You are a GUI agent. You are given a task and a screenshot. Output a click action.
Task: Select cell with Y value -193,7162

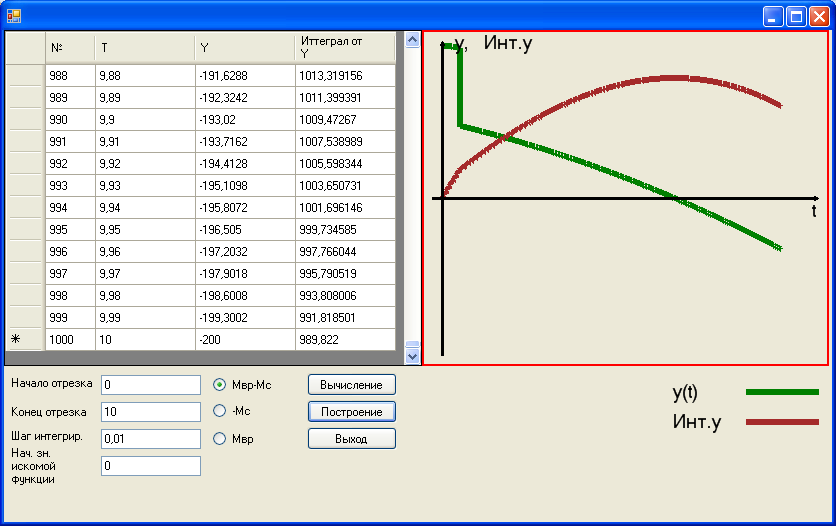tap(245, 142)
